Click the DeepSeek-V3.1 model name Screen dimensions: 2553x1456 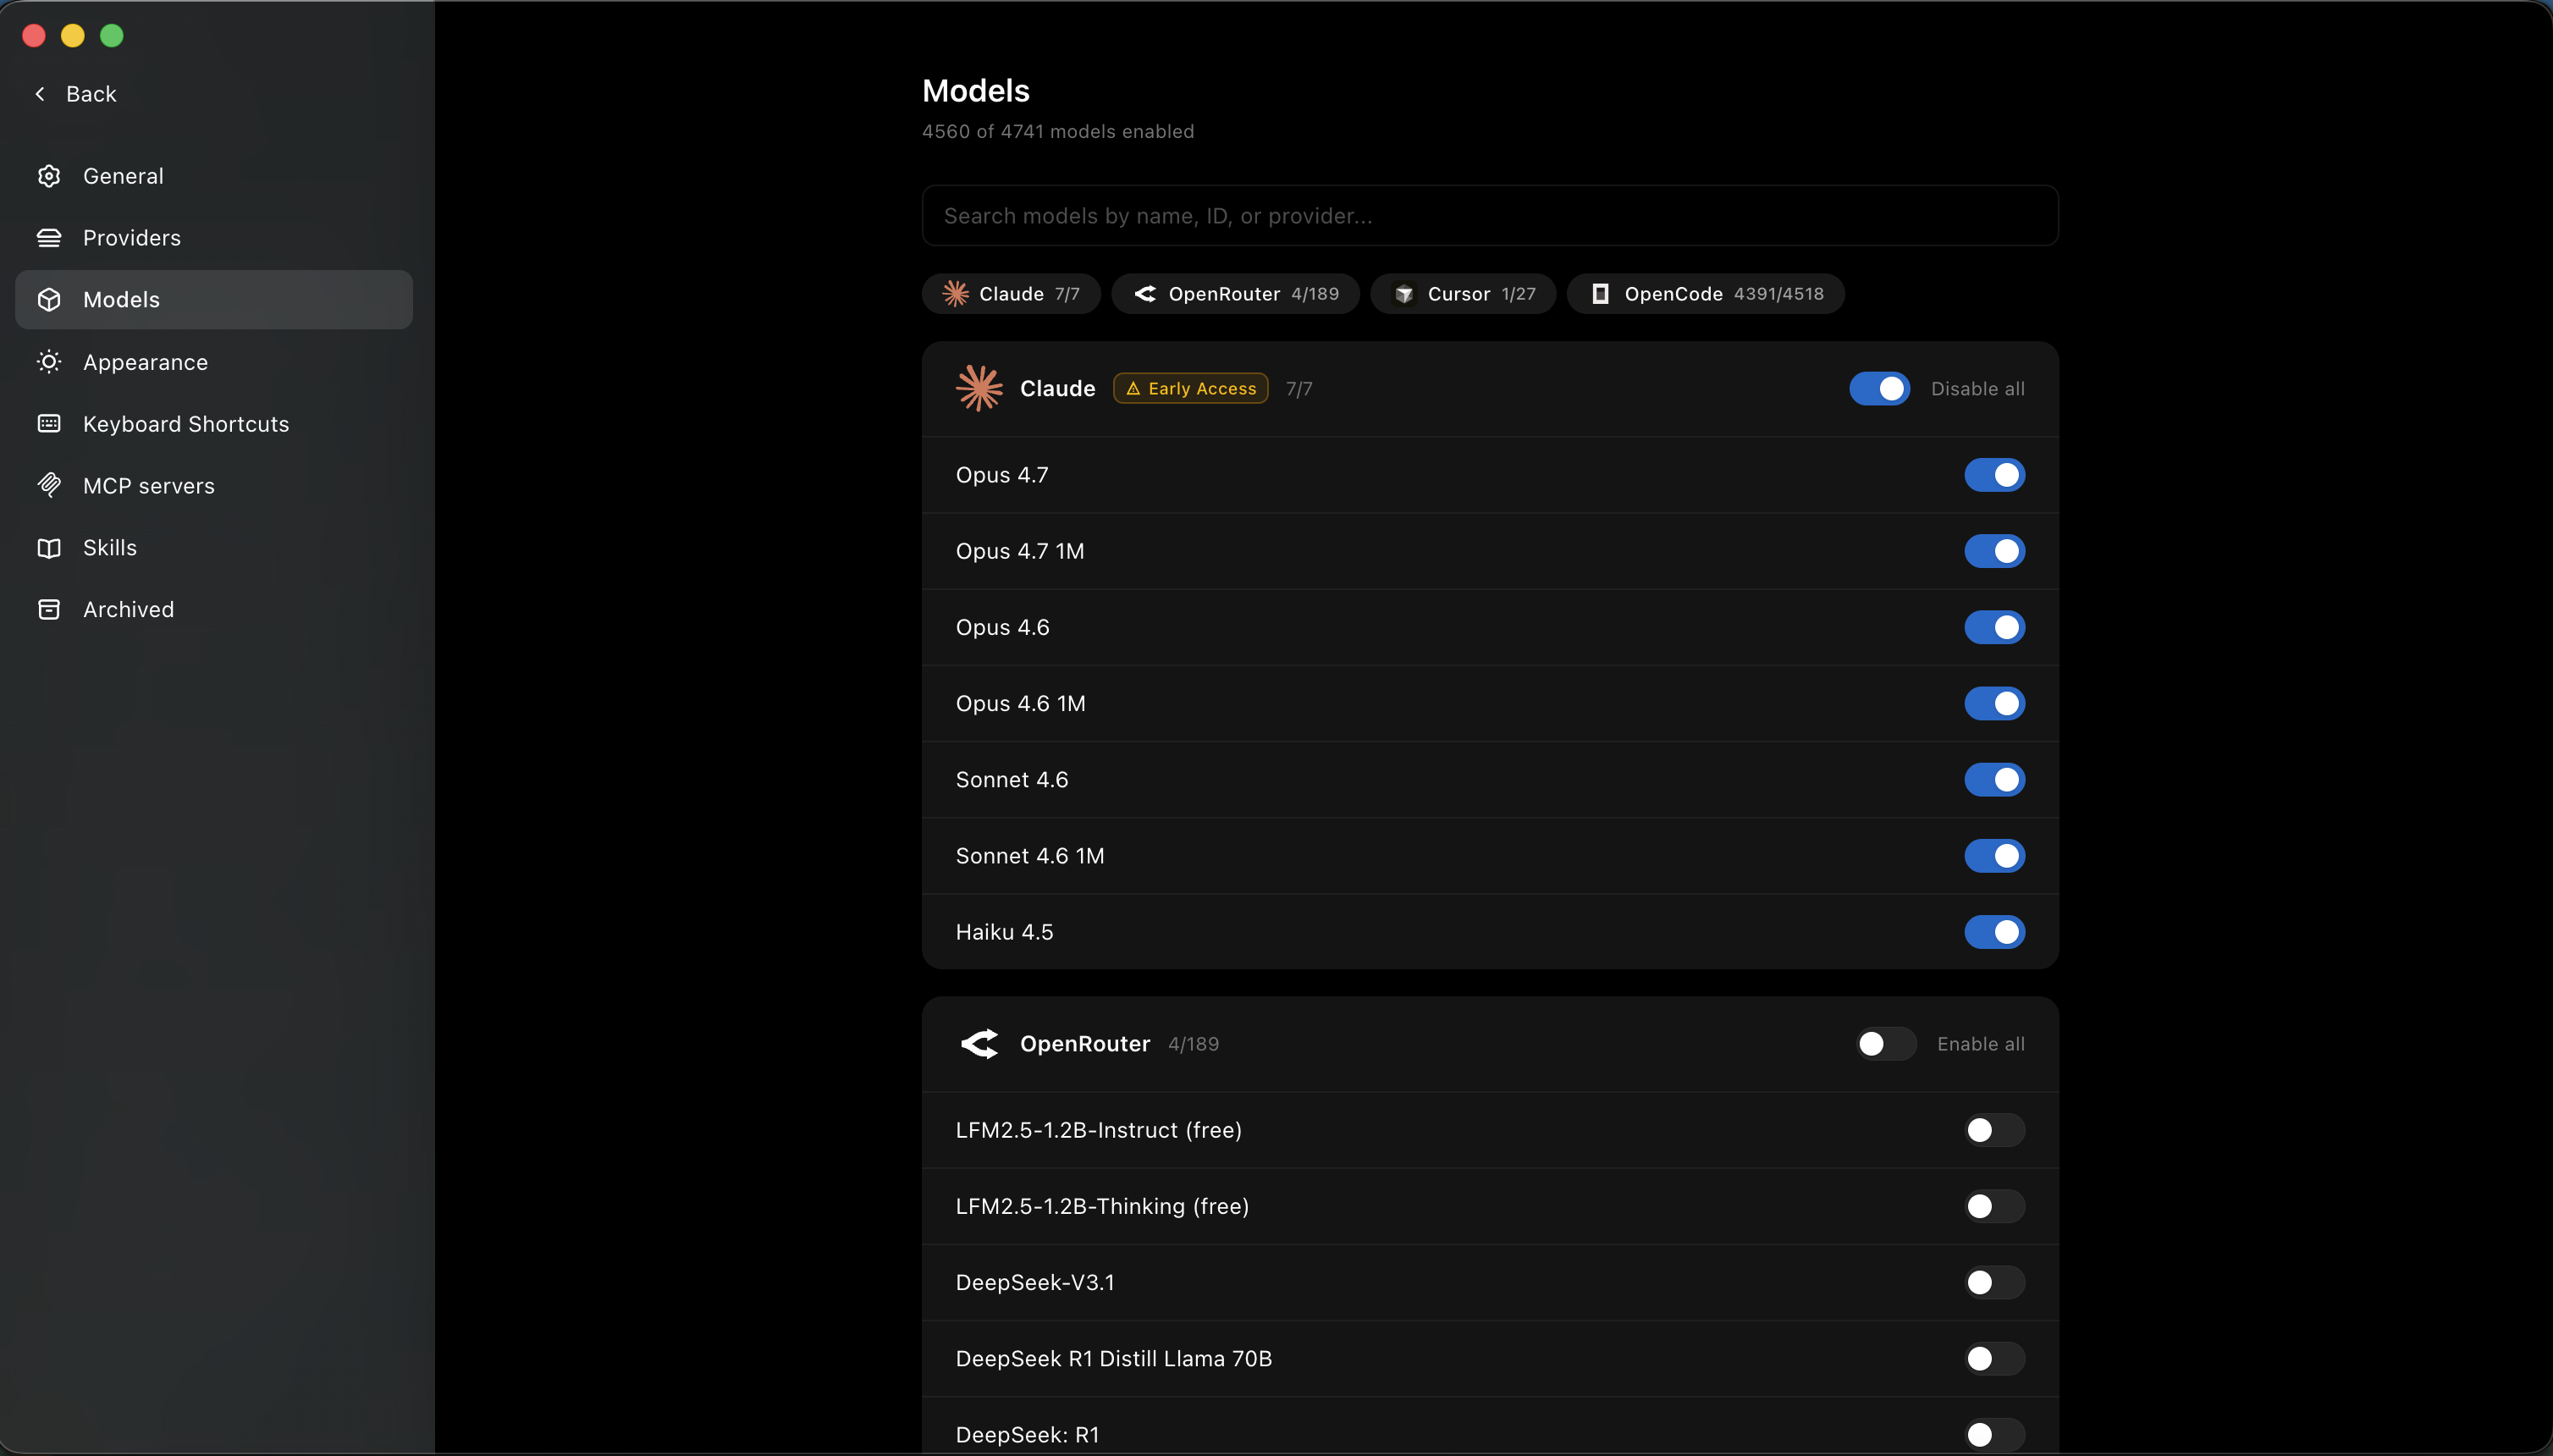[1035, 1282]
